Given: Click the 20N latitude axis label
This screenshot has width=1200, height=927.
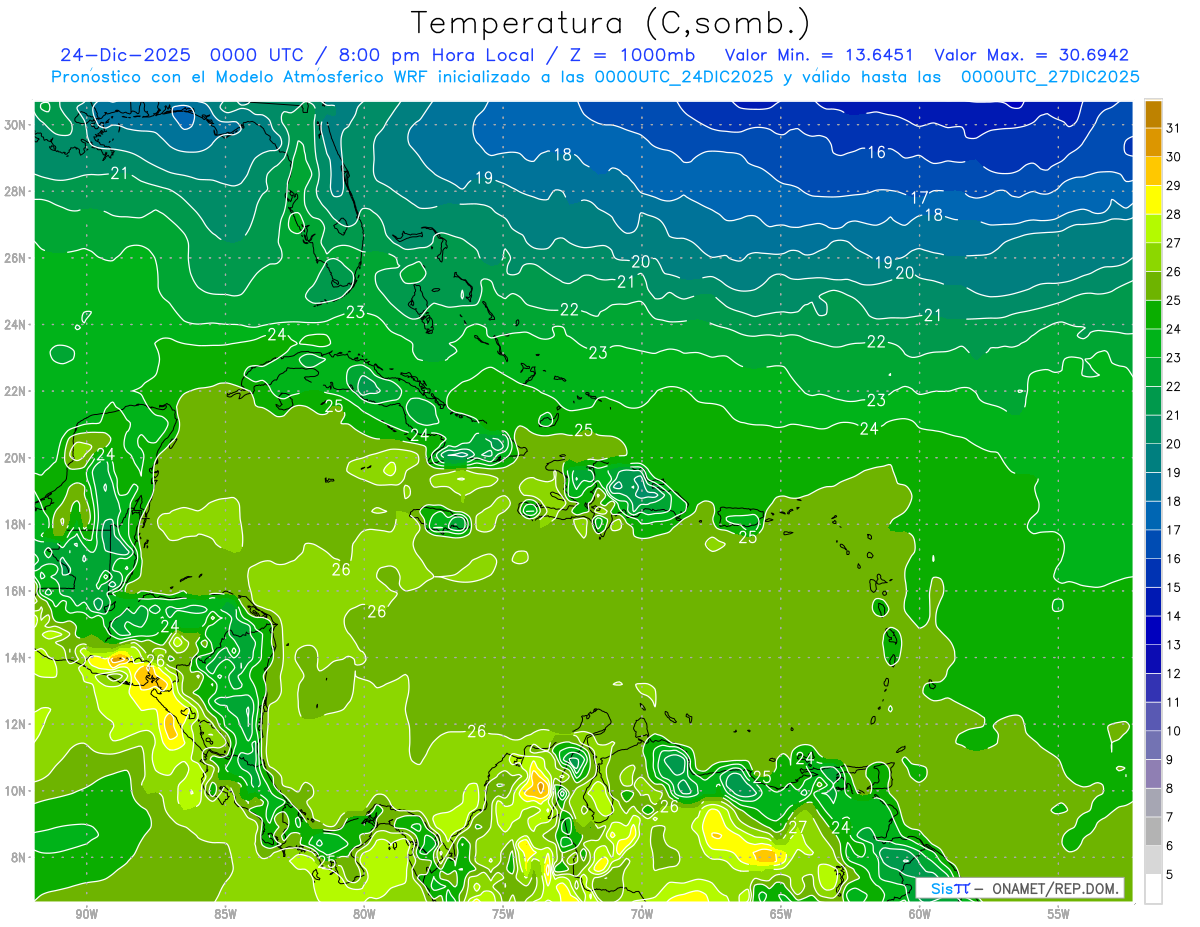Looking at the screenshot, I should pos(17,458).
